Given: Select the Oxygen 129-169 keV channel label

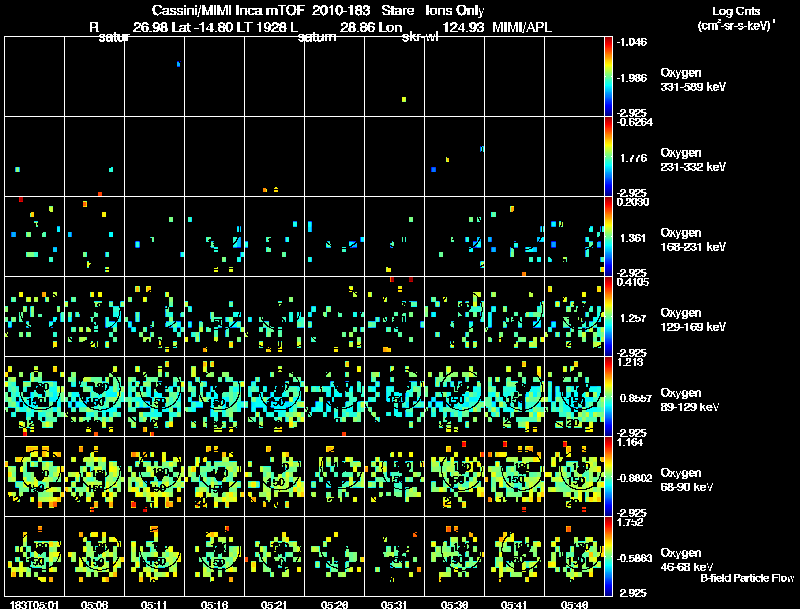Looking at the screenshot, I should [692, 319].
